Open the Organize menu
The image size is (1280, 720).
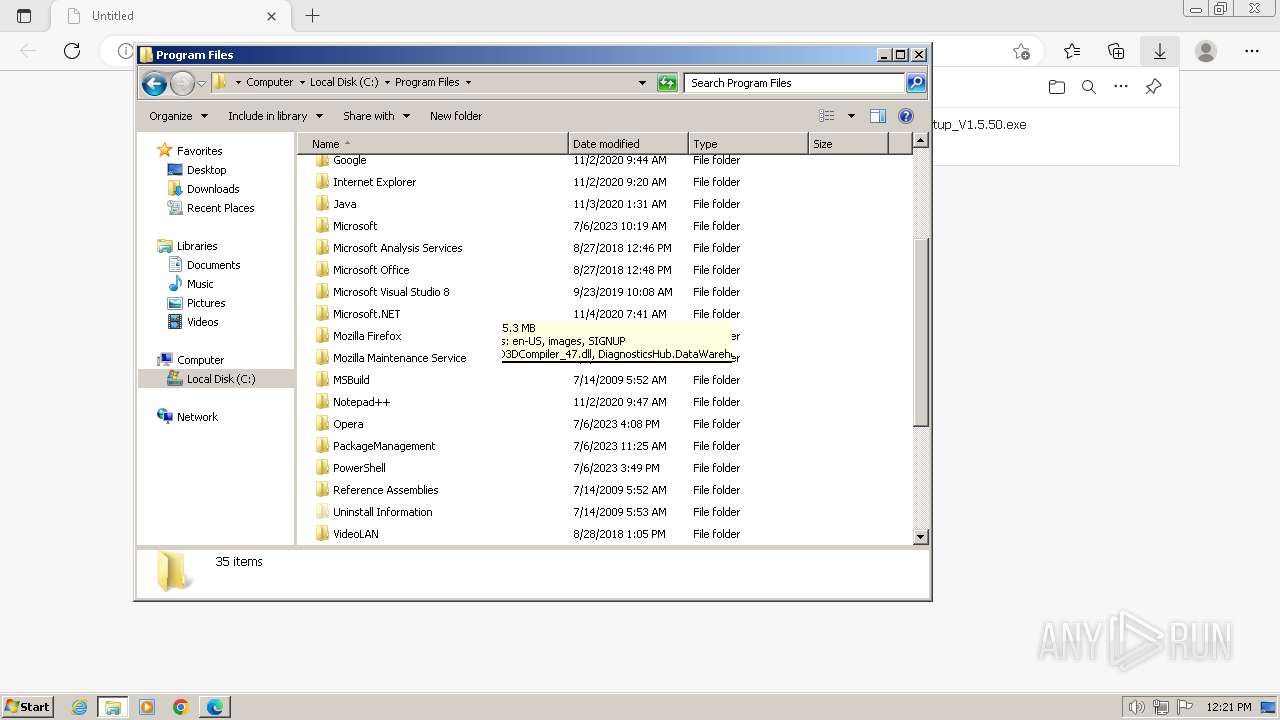[x=178, y=116]
